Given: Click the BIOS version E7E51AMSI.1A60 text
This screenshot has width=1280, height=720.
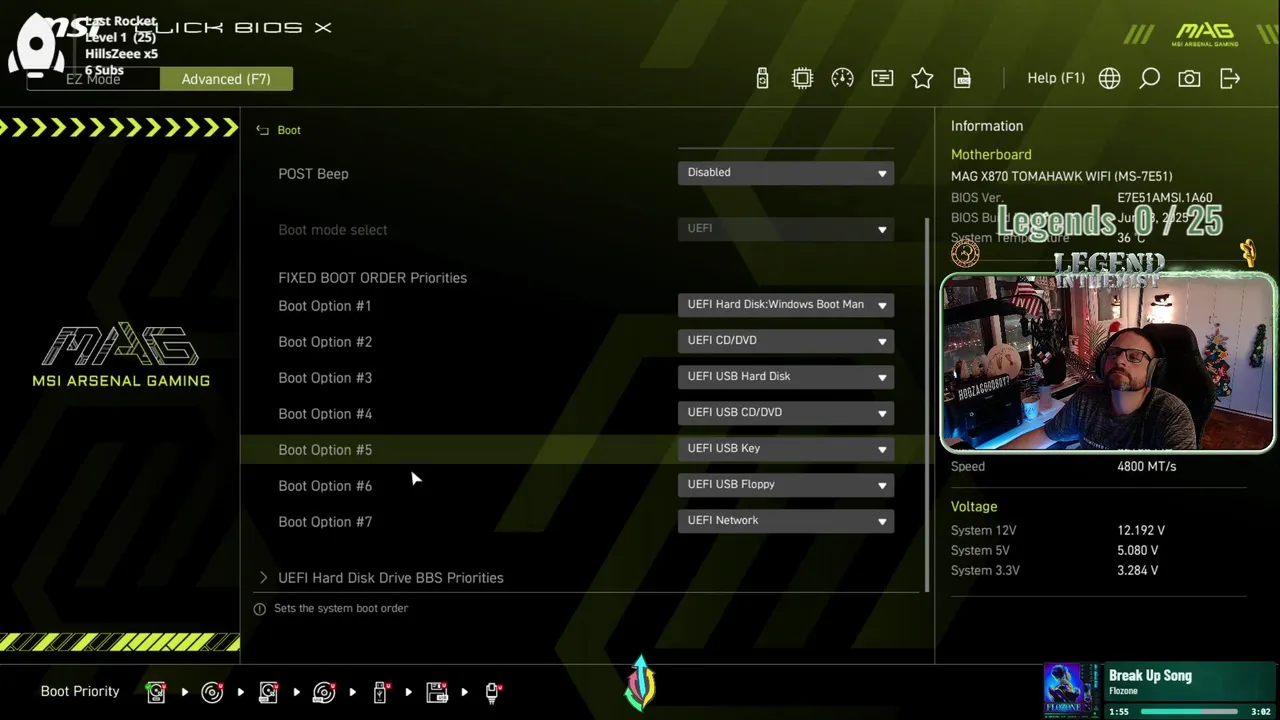Looking at the screenshot, I should coord(1165,198).
